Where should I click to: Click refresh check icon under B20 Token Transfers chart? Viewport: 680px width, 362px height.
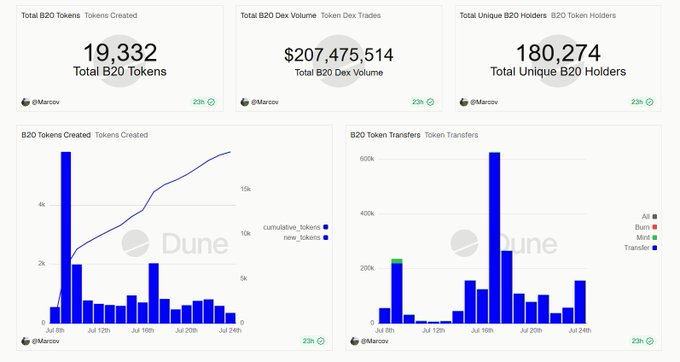(x=649, y=341)
